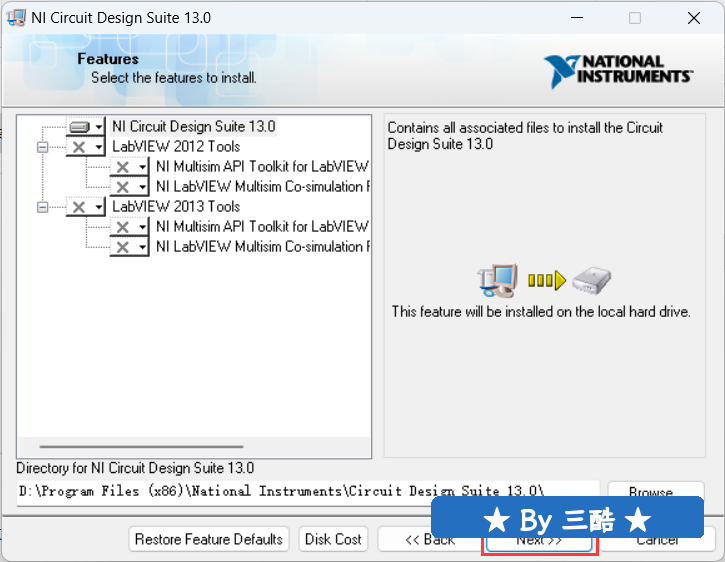Click the computer icon in the description pane
The height and width of the screenshot is (562, 725).
pyautogui.click(x=497, y=280)
